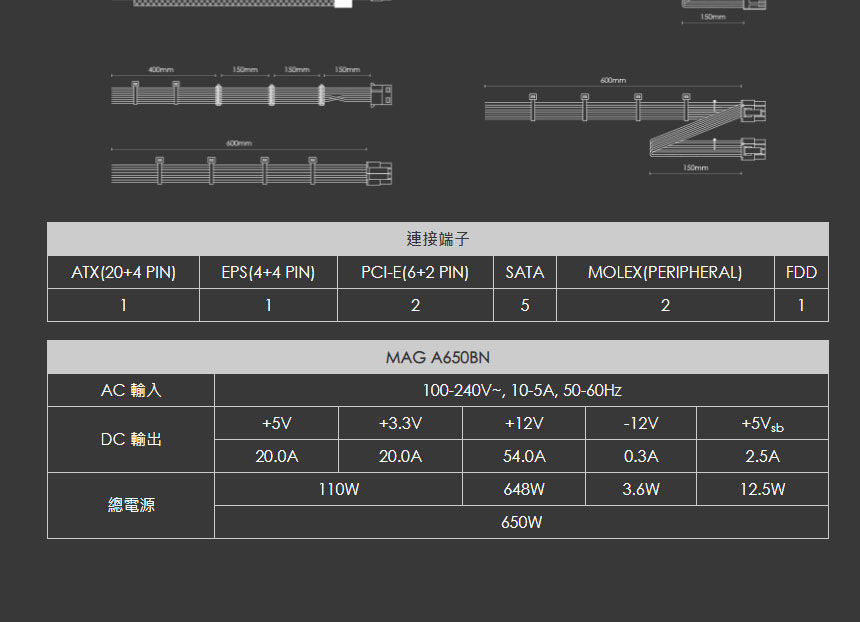Click the dual-connector 600mm cable diagram

625,126
